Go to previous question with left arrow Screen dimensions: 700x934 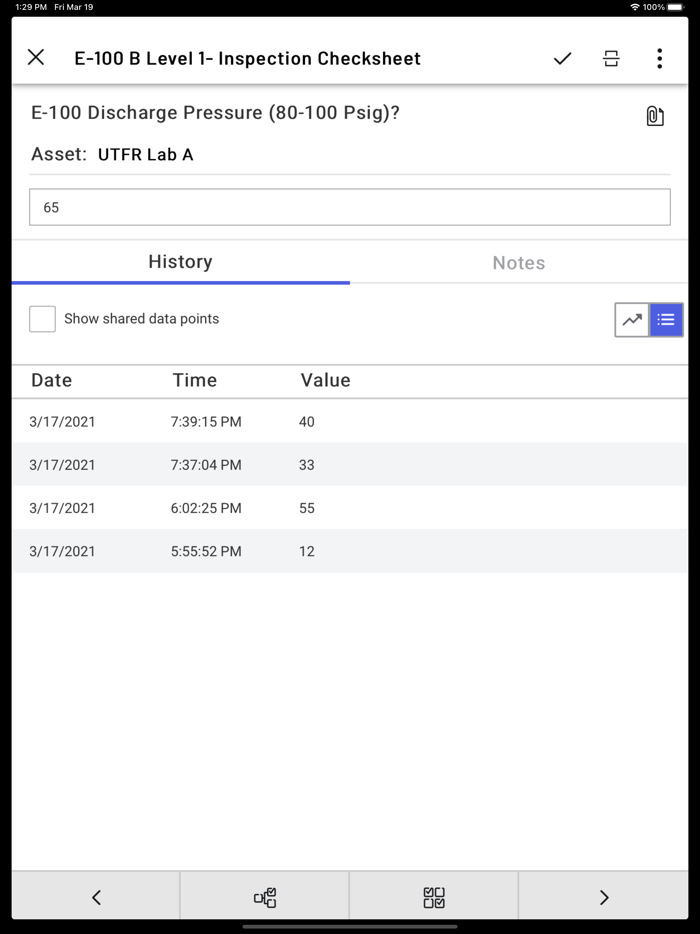tap(96, 897)
